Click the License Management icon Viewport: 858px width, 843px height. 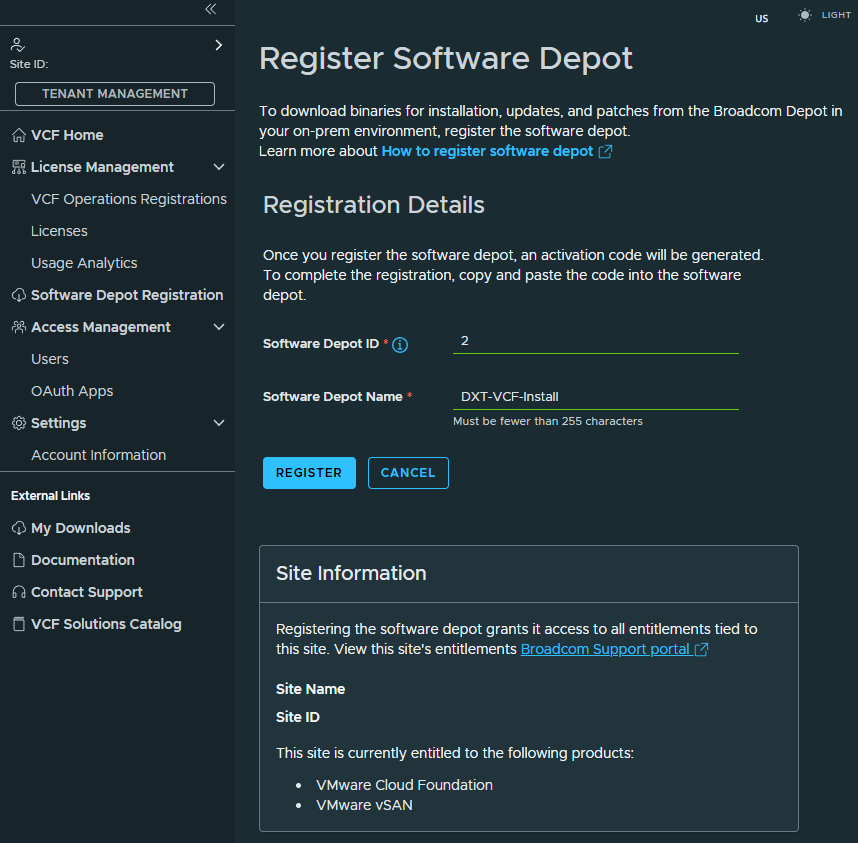[19, 167]
